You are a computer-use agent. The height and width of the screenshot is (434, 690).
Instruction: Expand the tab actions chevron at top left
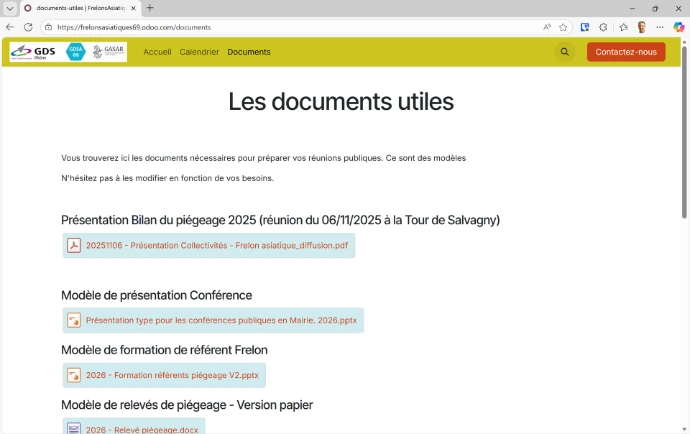point(10,8)
